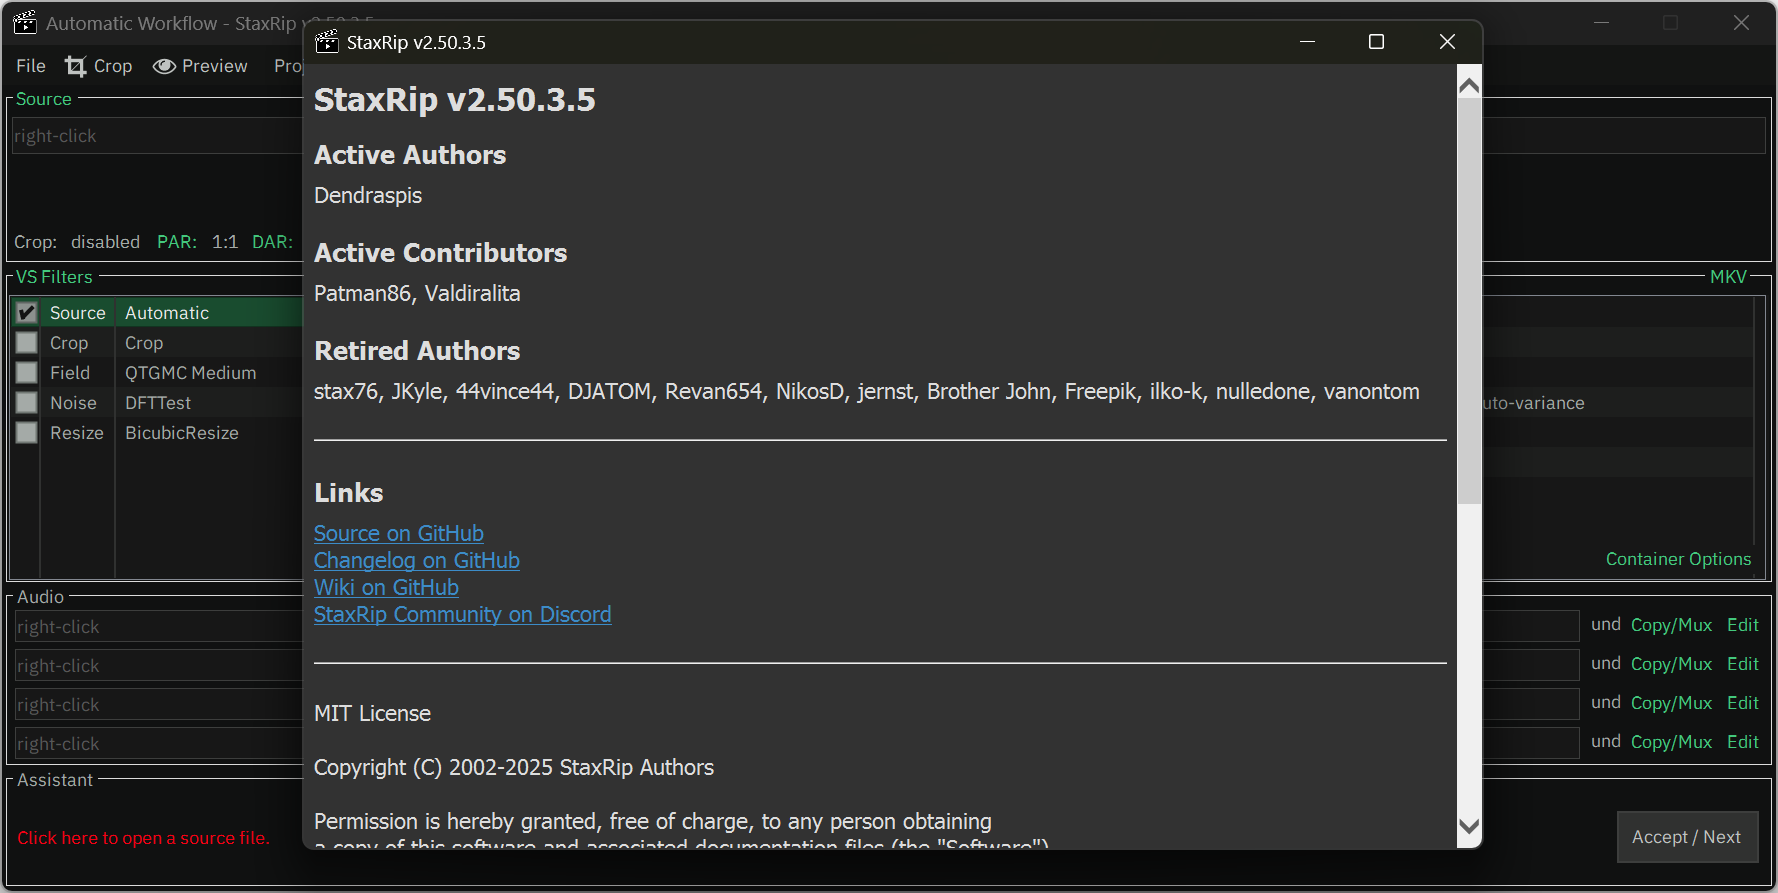Viewport: 1778px width, 893px height.
Task: Click the Preview eye icon
Action: tap(164, 66)
